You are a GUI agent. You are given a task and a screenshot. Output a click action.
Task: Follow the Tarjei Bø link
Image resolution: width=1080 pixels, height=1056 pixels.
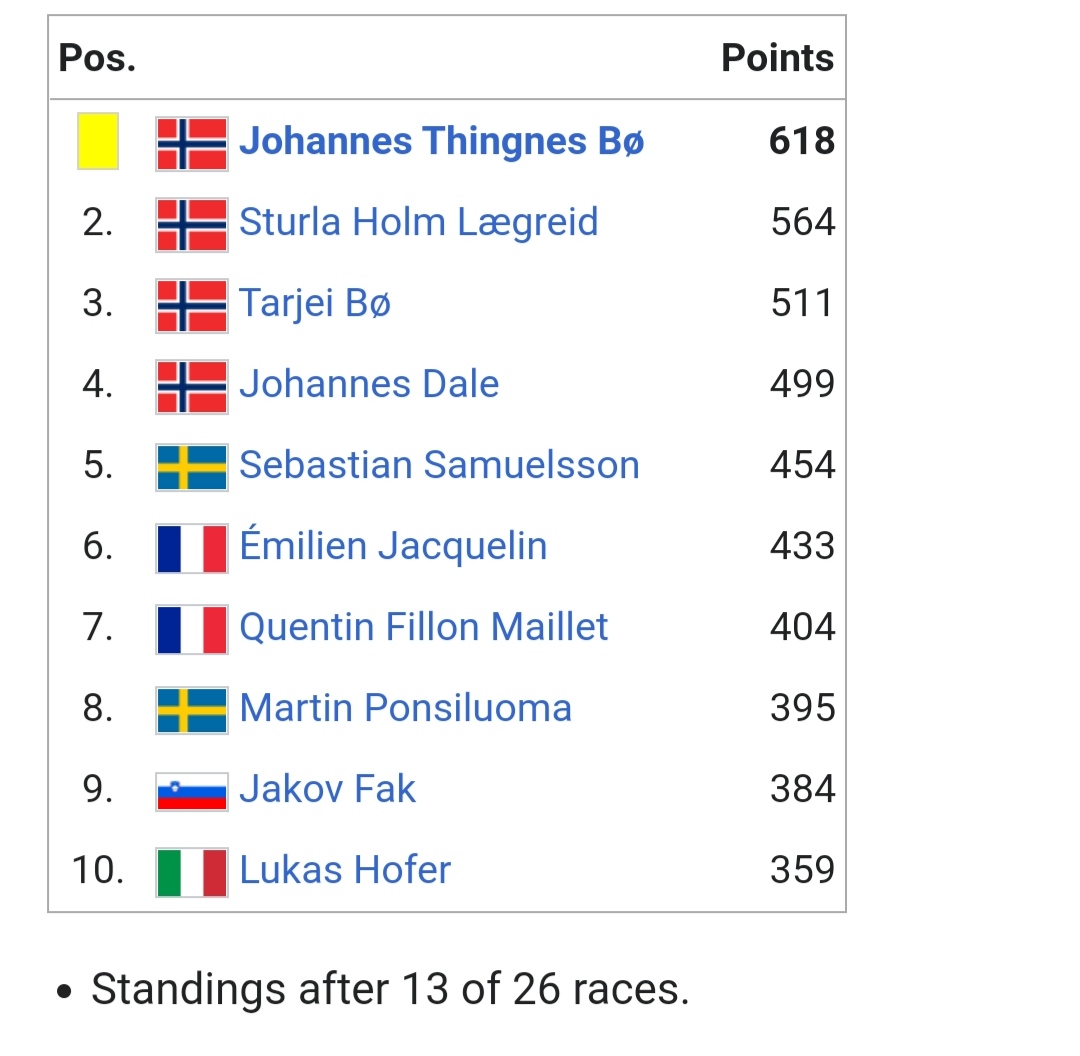314,303
